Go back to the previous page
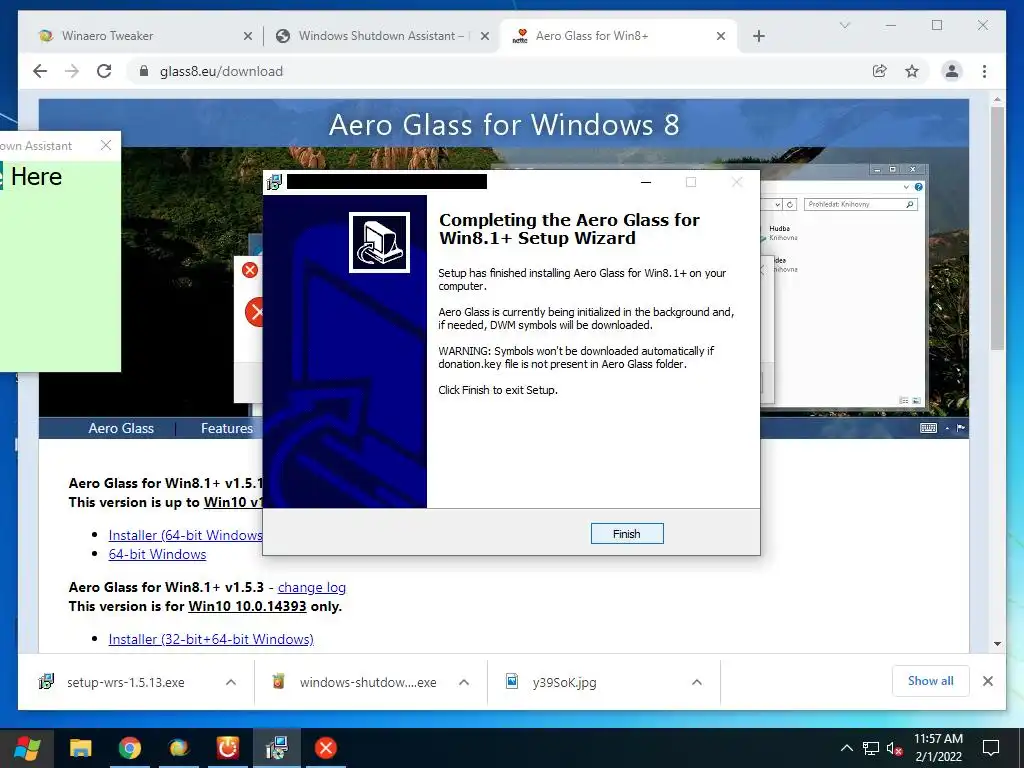Screen dimensions: 1024x768 tap(40, 71)
